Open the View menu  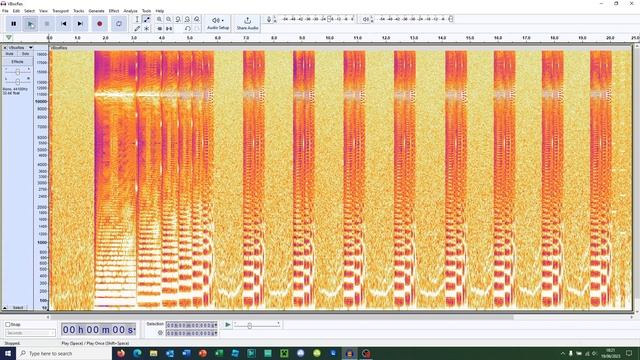click(x=43, y=11)
